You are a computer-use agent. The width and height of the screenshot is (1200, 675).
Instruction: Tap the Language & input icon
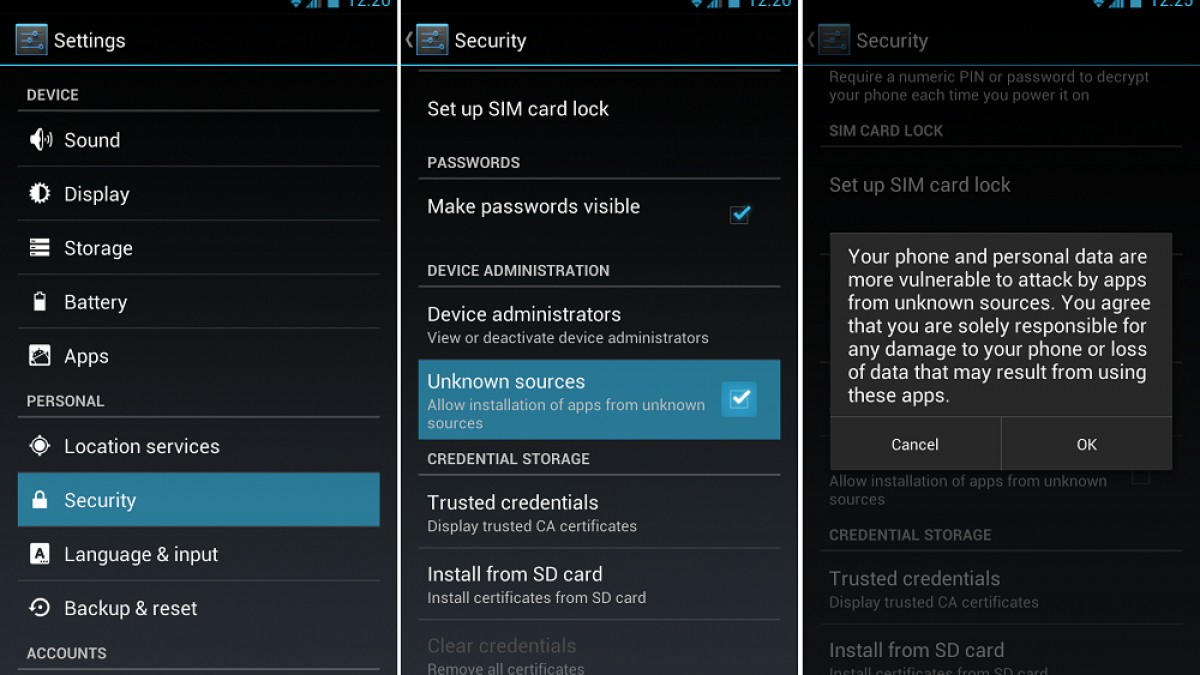(40, 554)
